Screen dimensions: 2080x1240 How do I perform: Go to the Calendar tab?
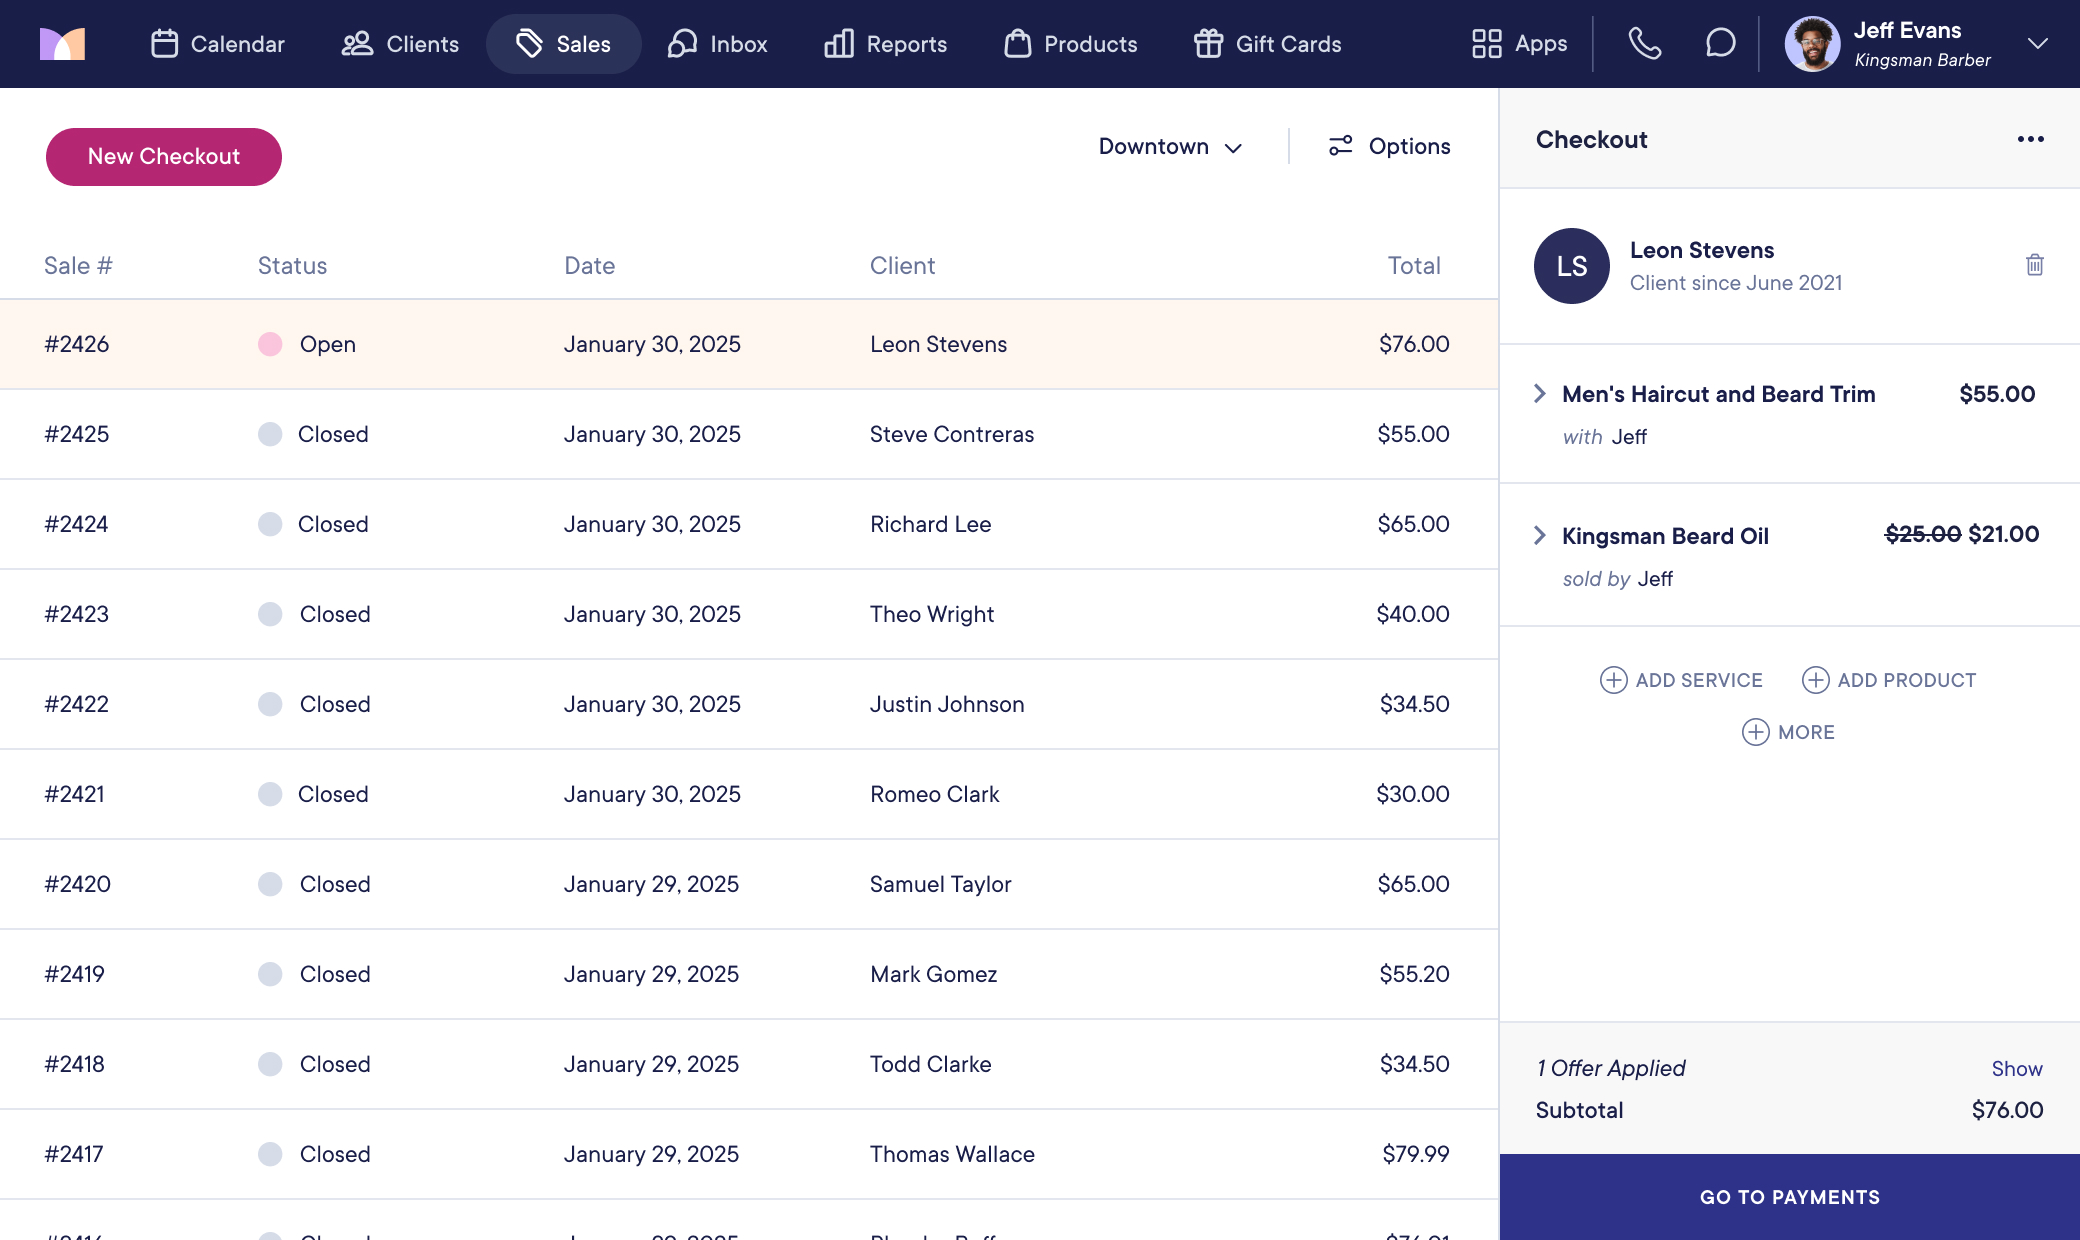[x=218, y=44]
